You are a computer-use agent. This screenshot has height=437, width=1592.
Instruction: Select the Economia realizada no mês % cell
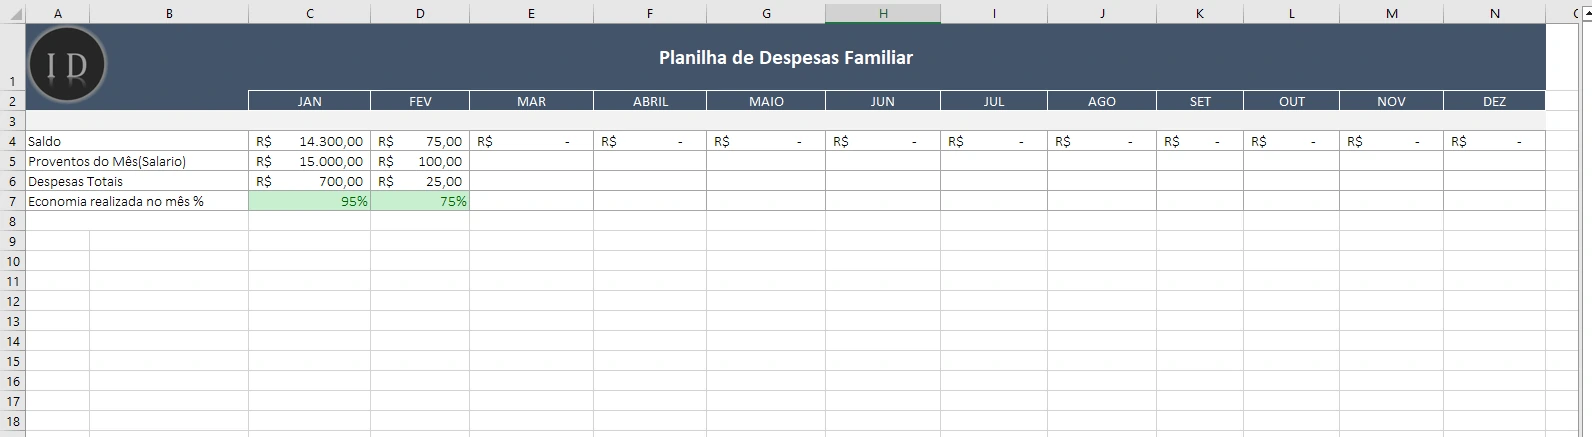tap(137, 201)
